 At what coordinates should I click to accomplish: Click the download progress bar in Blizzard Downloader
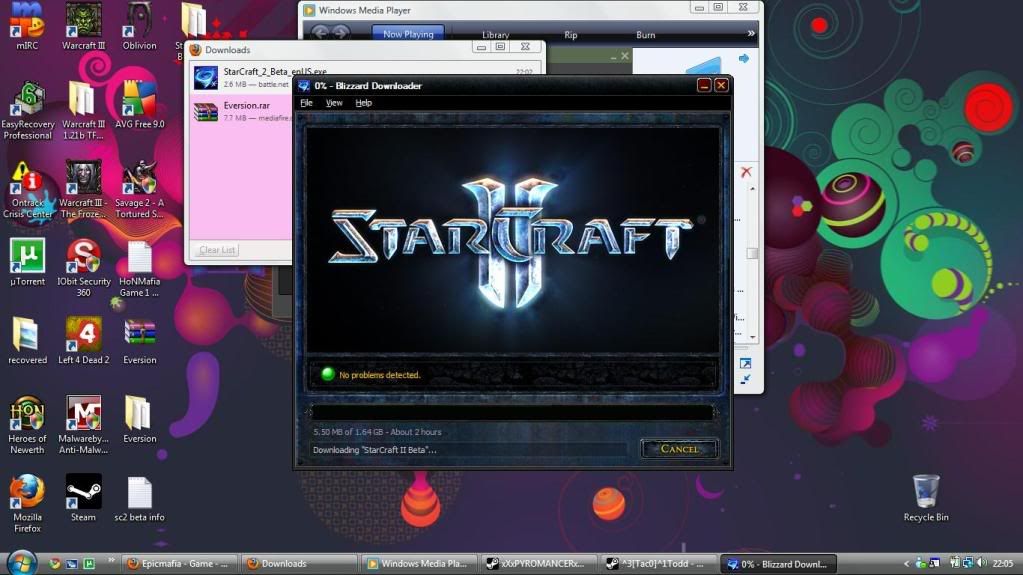[512, 412]
